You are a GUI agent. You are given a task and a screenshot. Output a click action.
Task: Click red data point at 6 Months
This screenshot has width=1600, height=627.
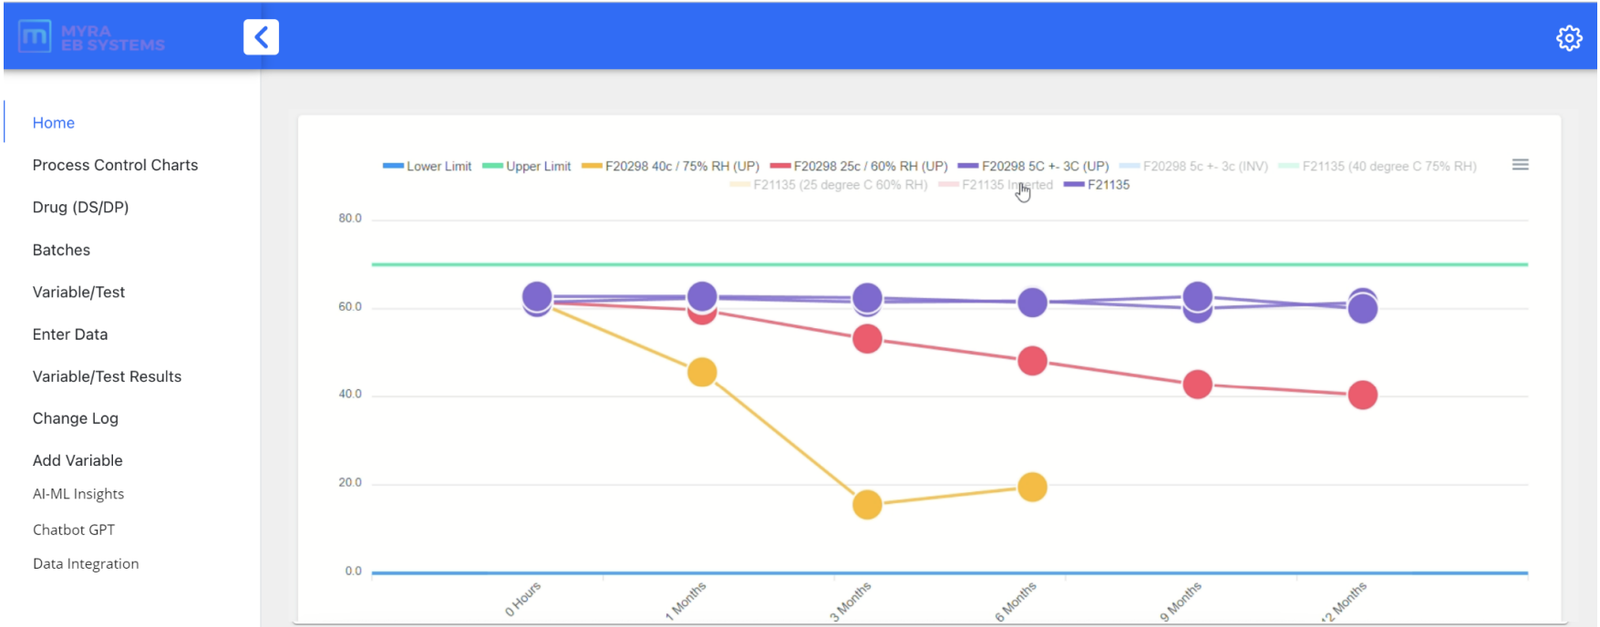(1032, 361)
